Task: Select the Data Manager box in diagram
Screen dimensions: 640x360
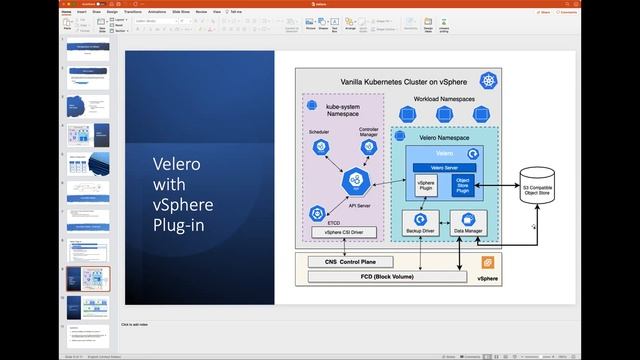Action: coord(469,223)
